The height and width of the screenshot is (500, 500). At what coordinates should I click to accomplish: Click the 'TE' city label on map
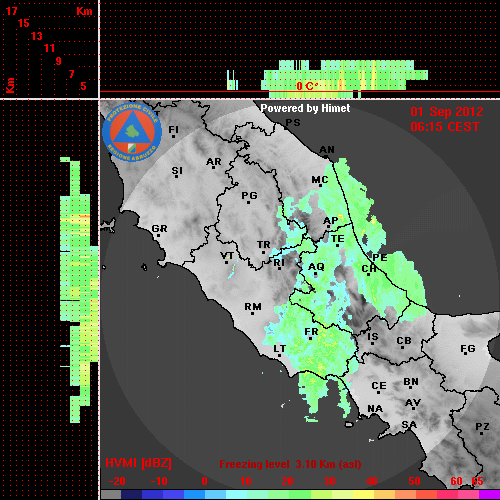(337, 239)
